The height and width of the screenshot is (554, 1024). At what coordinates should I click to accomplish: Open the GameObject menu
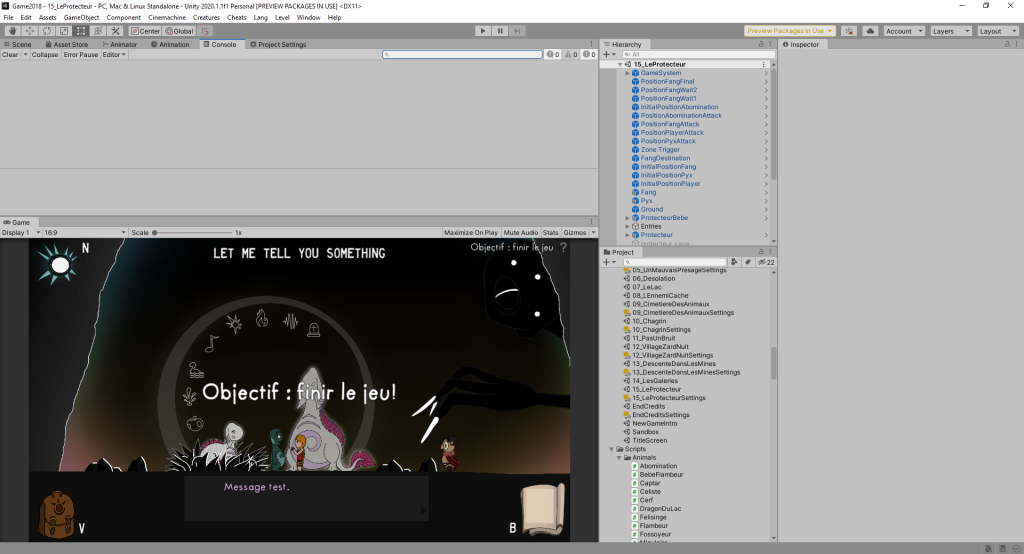82,18
